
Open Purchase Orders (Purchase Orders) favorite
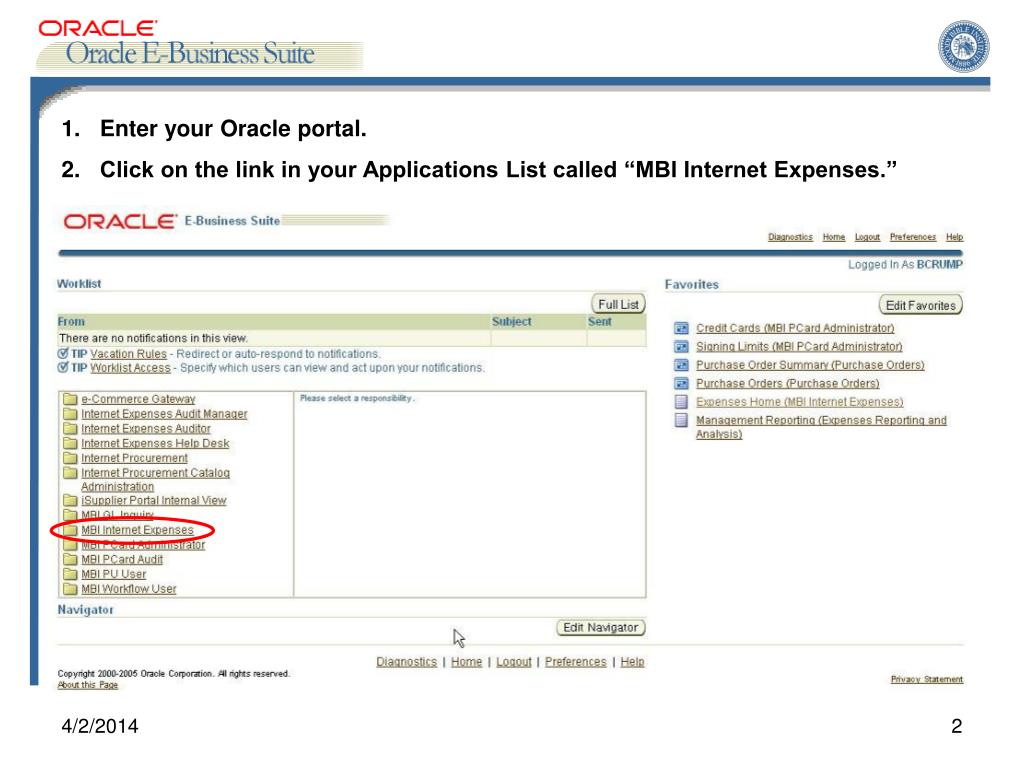[788, 383]
